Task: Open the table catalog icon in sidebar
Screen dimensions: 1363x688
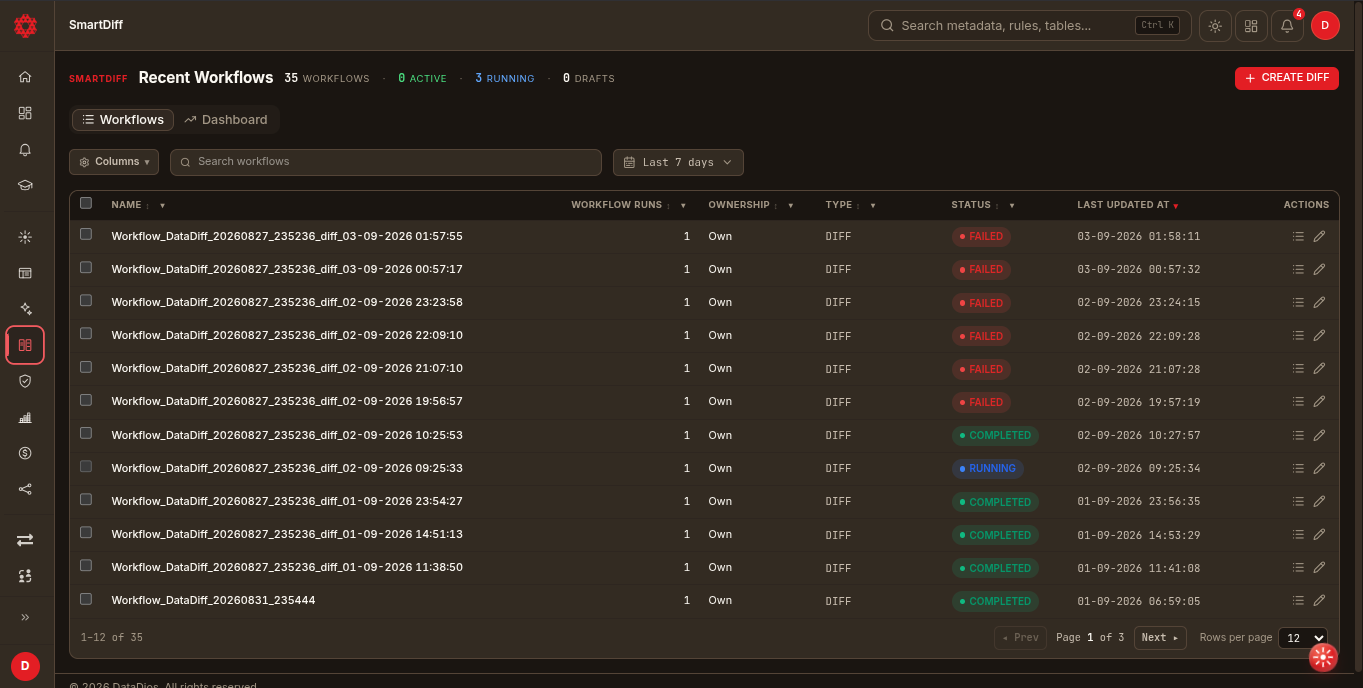Action: coord(25,273)
